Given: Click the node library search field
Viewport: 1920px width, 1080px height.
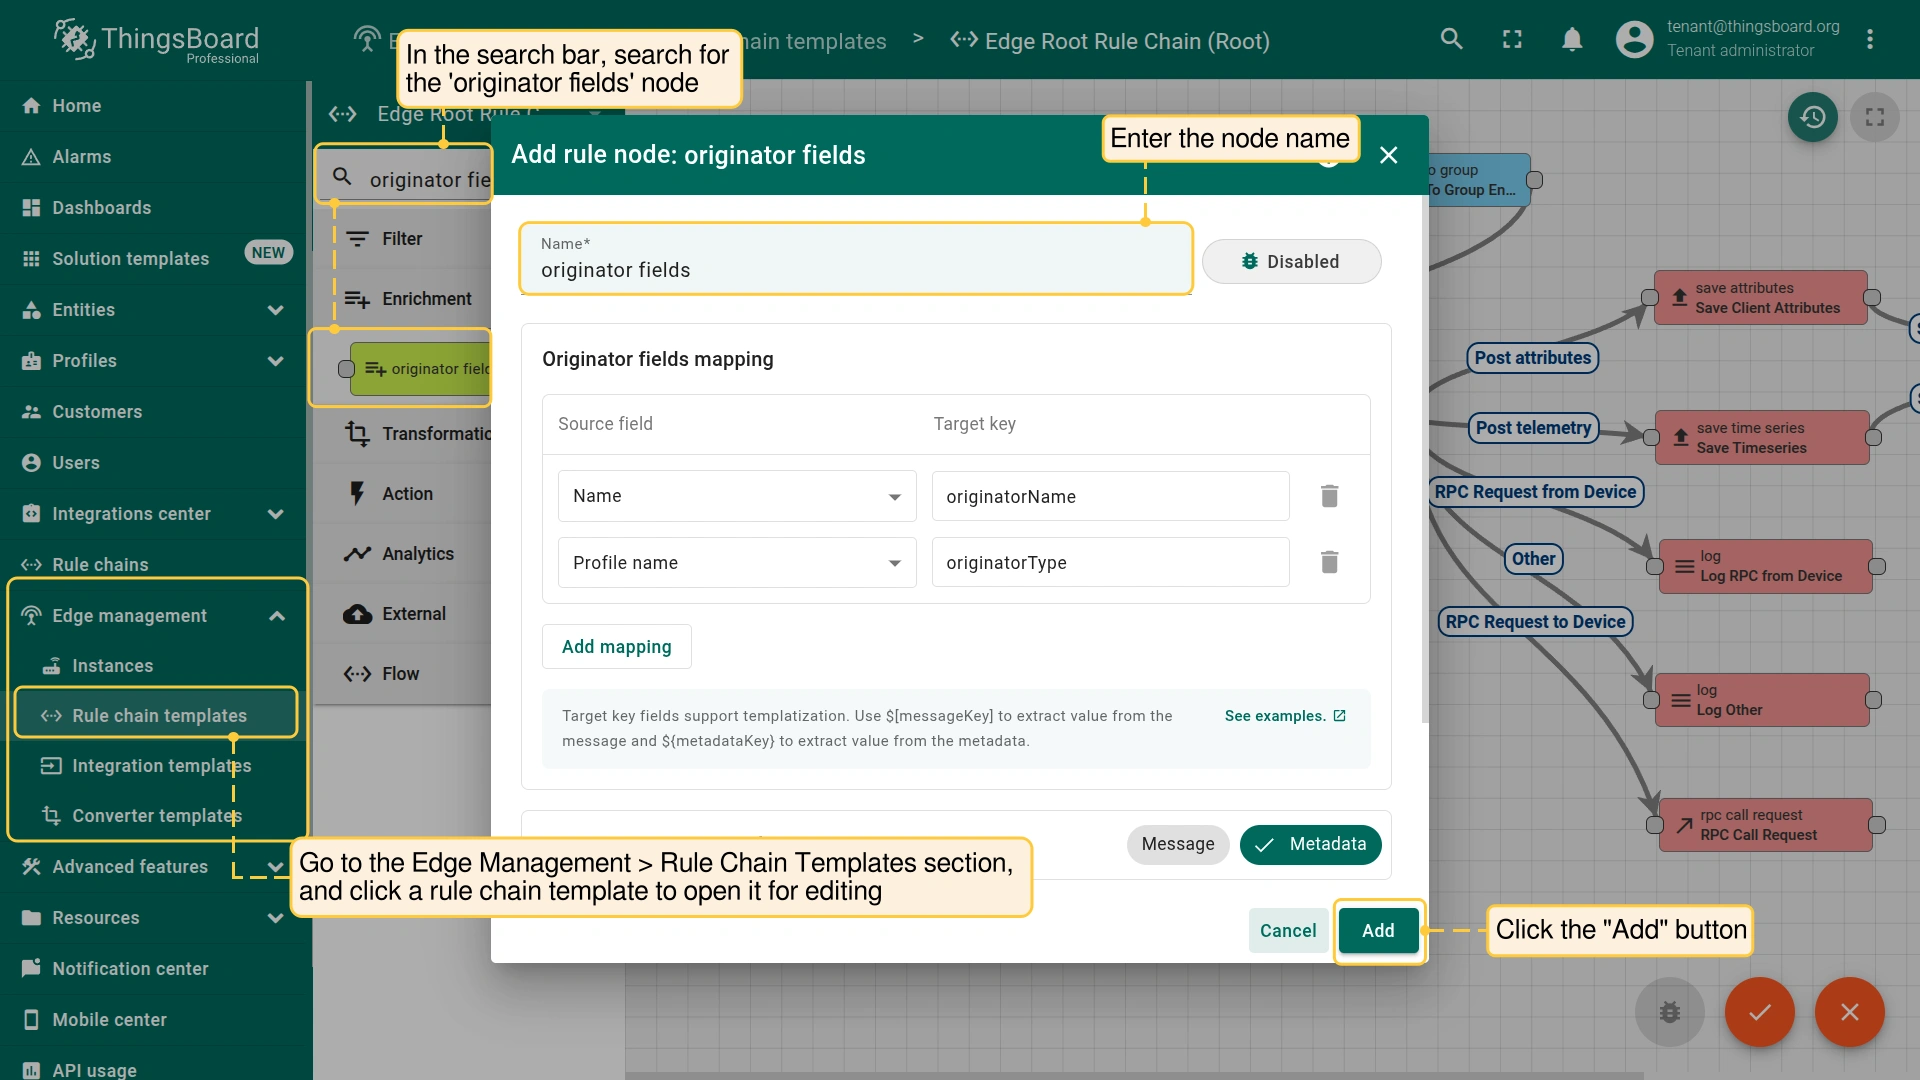Looking at the screenshot, I should coord(428,180).
